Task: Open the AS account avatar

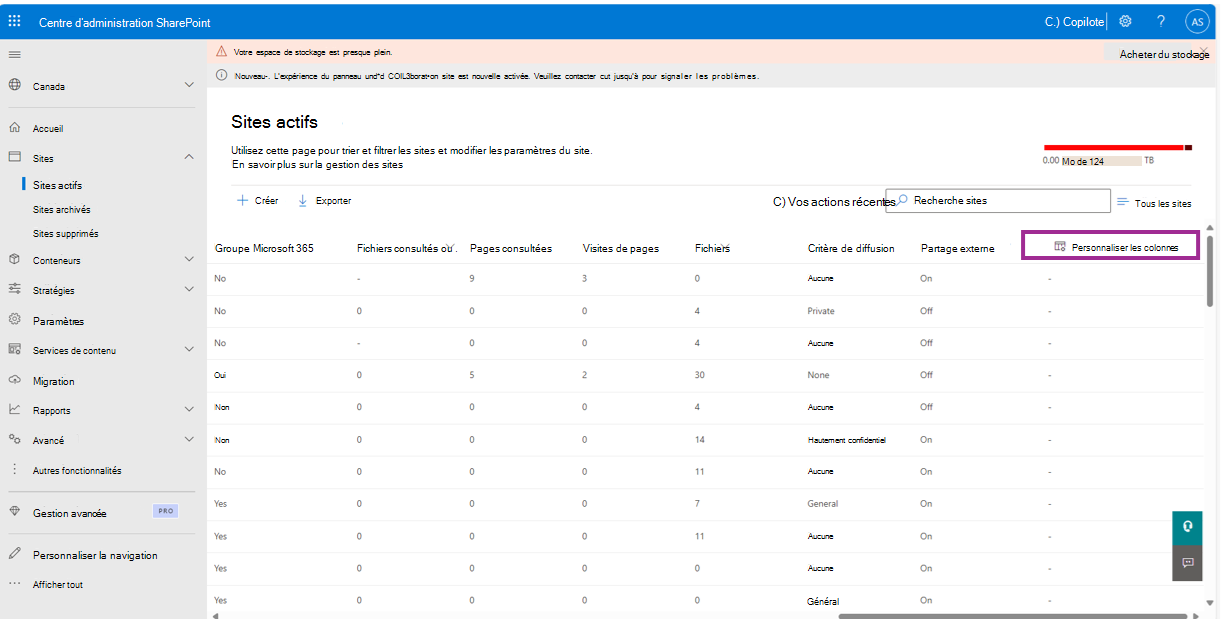Action: (x=1196, y=21)
